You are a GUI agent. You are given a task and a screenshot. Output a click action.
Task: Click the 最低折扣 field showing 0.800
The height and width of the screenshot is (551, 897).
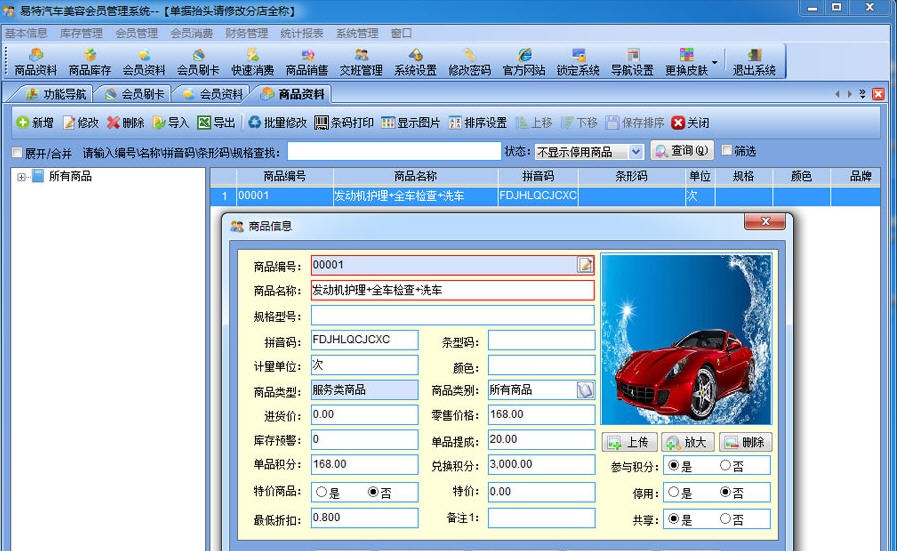pos(364,518)
